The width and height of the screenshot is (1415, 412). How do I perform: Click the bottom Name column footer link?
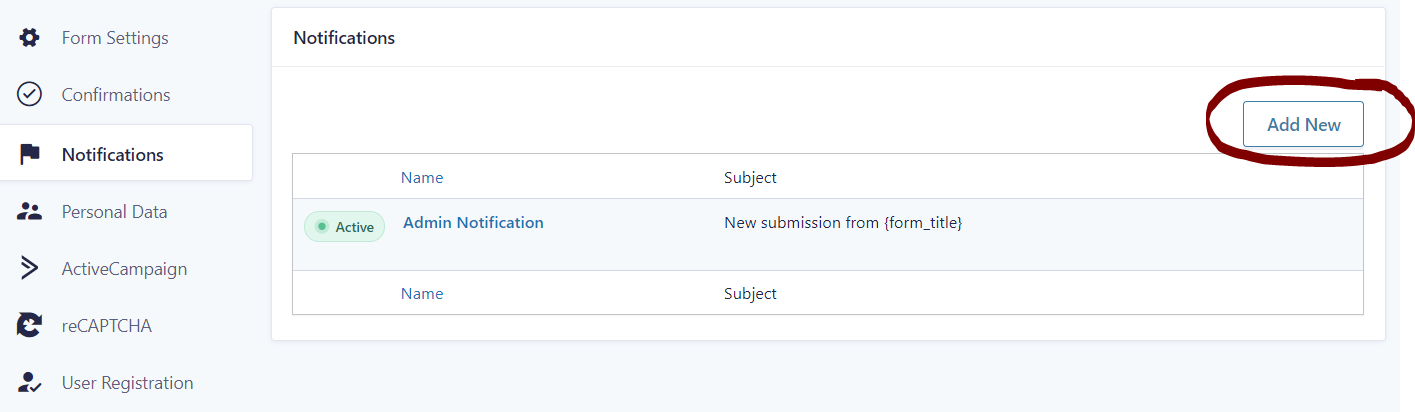422,294
